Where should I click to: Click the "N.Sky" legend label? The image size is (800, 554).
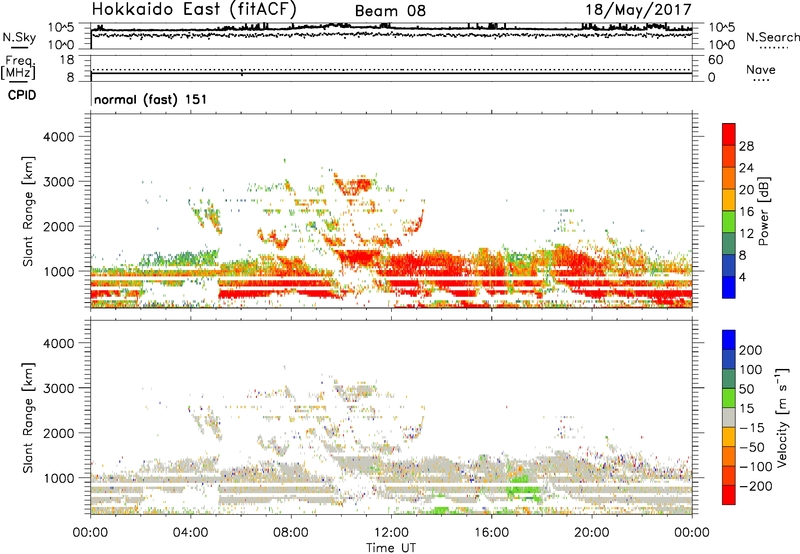click(x=19, y=37)
